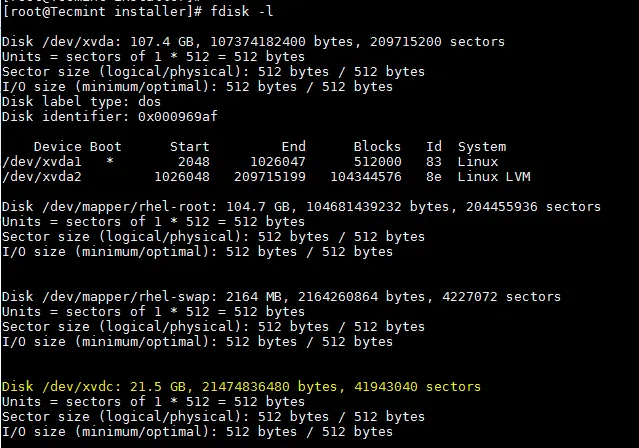The height and width of the screenshot is (448, 639).
Task: Click the Blocks column header
Action: pyautogui.click(x=377, y=146)
